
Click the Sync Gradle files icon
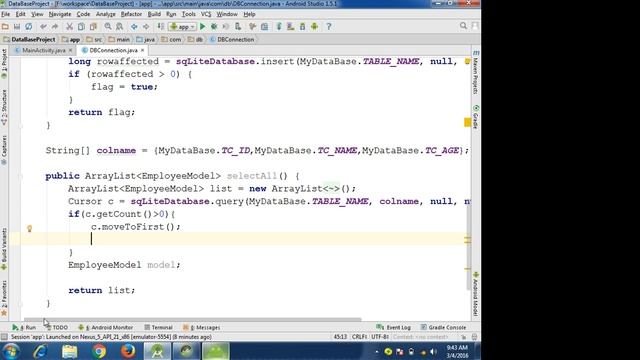(279, 27)
